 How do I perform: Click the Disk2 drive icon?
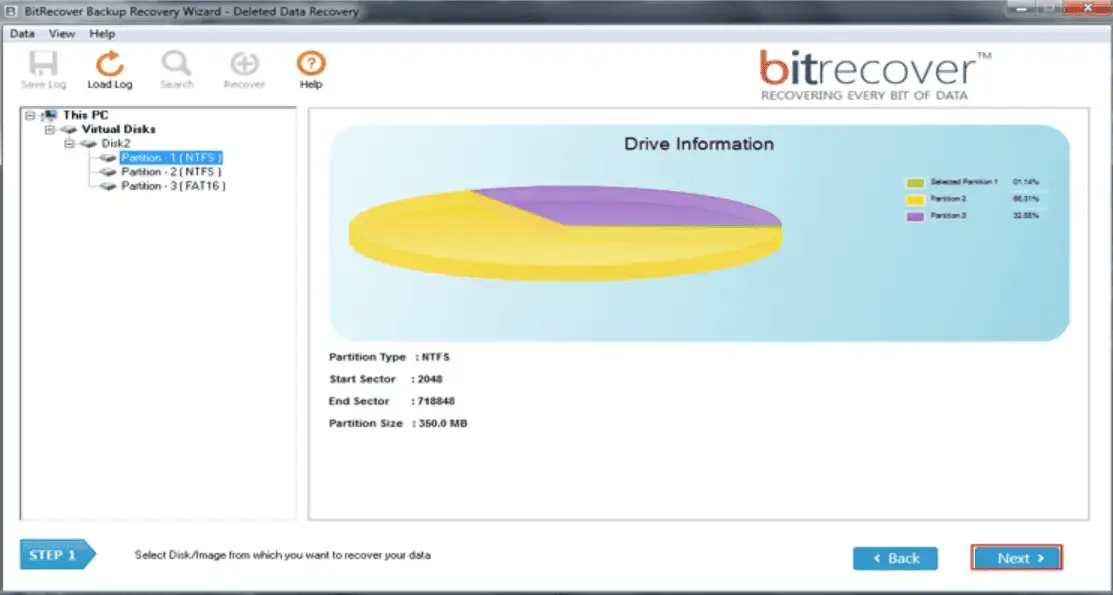89,143
